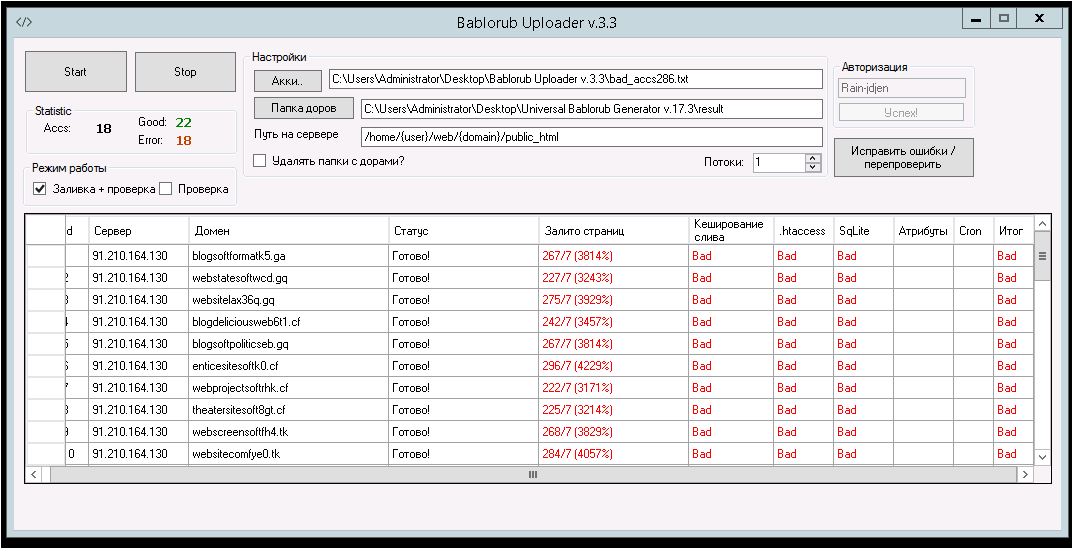Viewport: 1073px width, 549px height.
Task: Sort by Статус column header
Action: click(464, 231)
